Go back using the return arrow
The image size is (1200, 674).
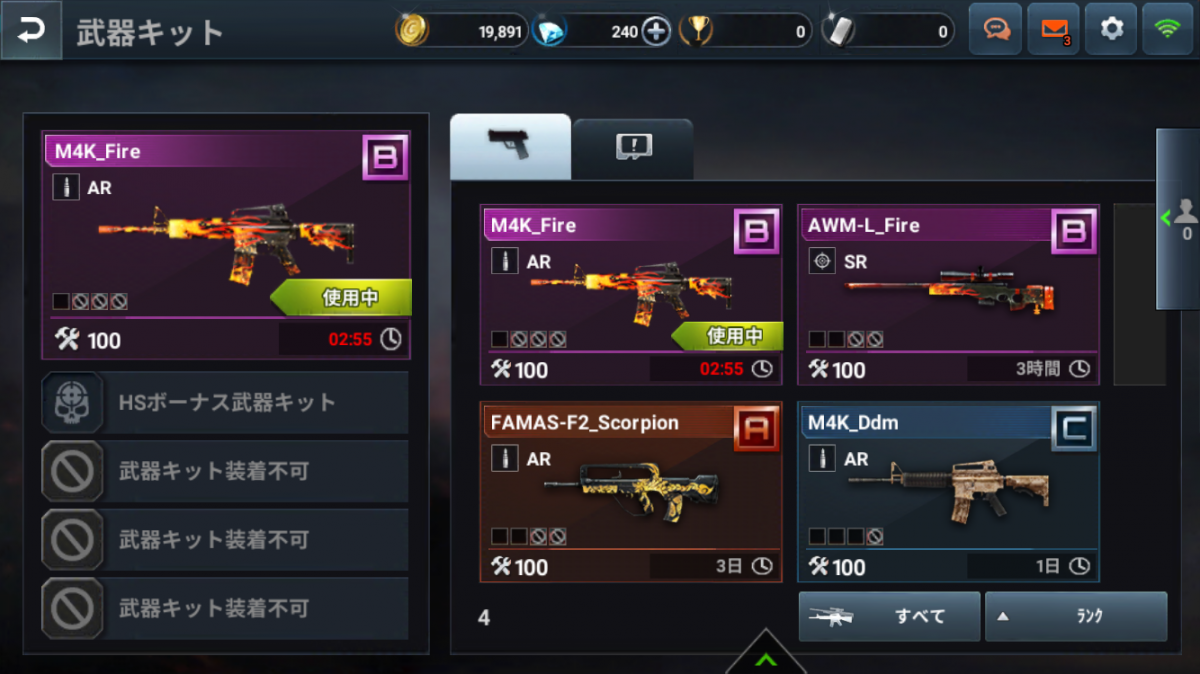[x=31, y=30]
